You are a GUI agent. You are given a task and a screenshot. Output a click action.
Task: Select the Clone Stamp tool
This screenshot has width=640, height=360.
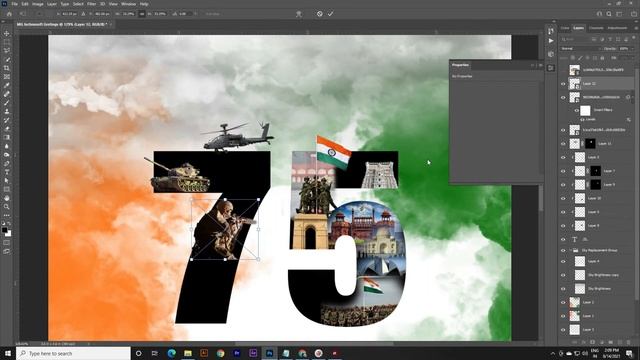(7, 111)
